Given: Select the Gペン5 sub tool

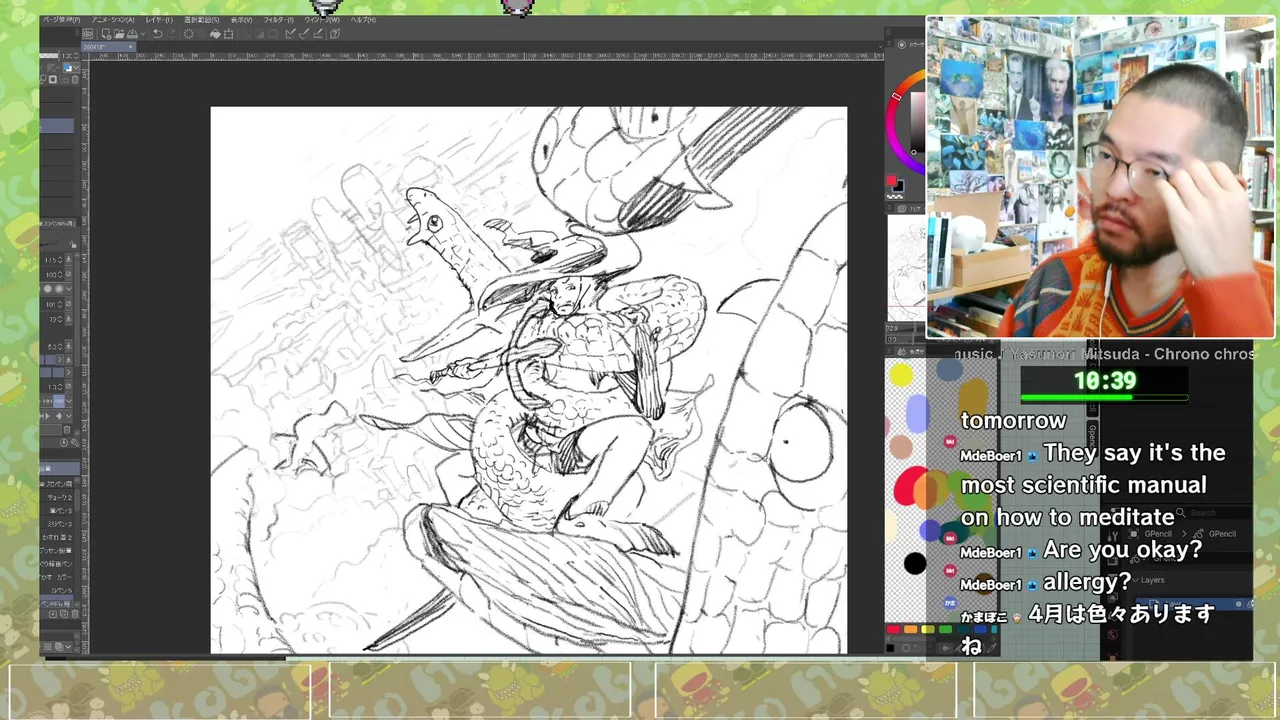Looking at the screenshot, I should pyautogui.click(x=62, y=591).
